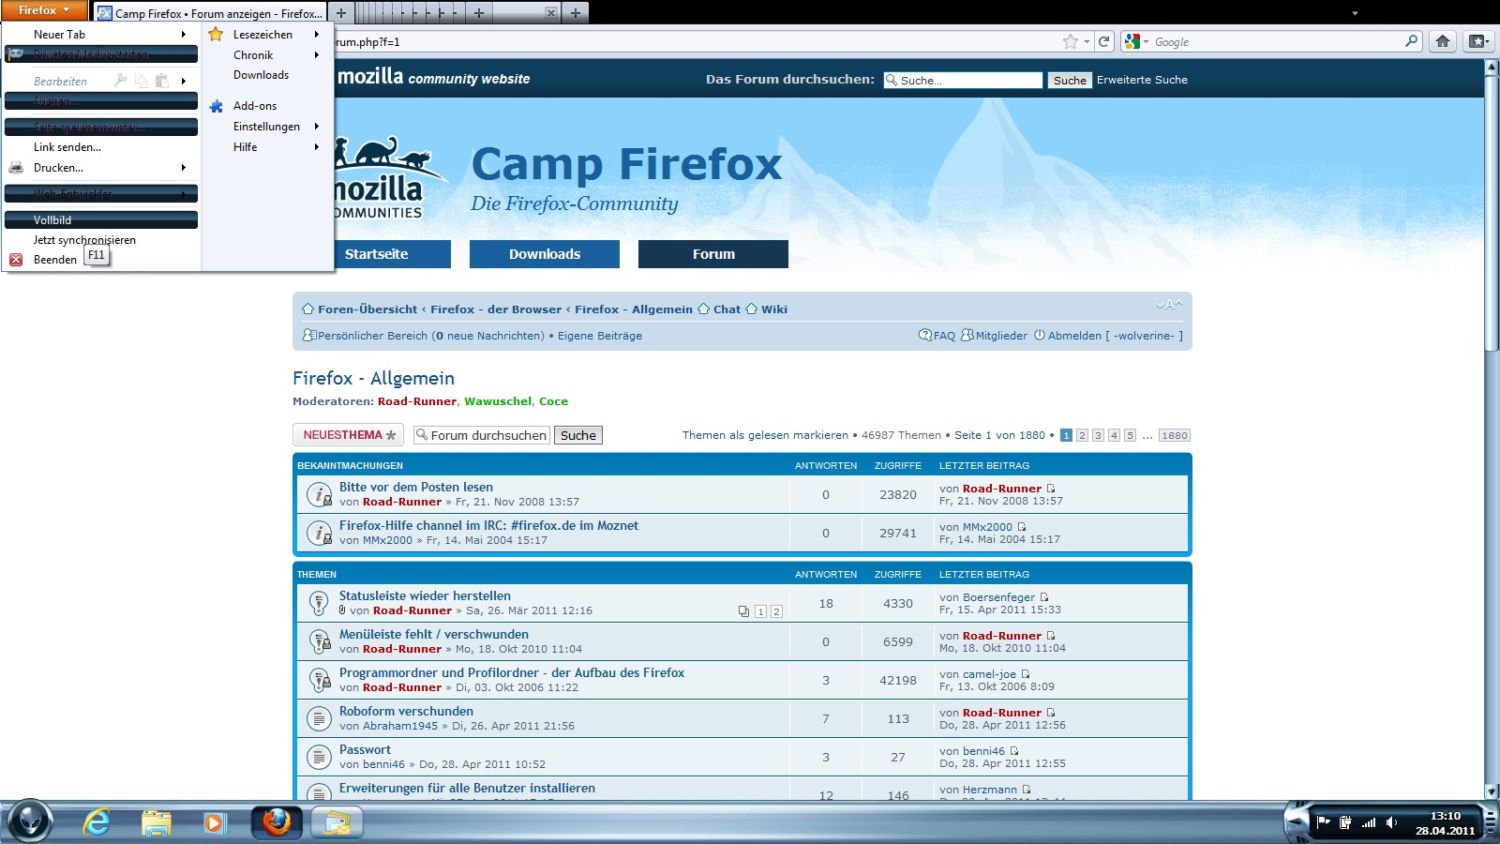Go to page 2 of the forum
The height and width of the screenshot is (844, 1500).
click(x=1082, y=435)
